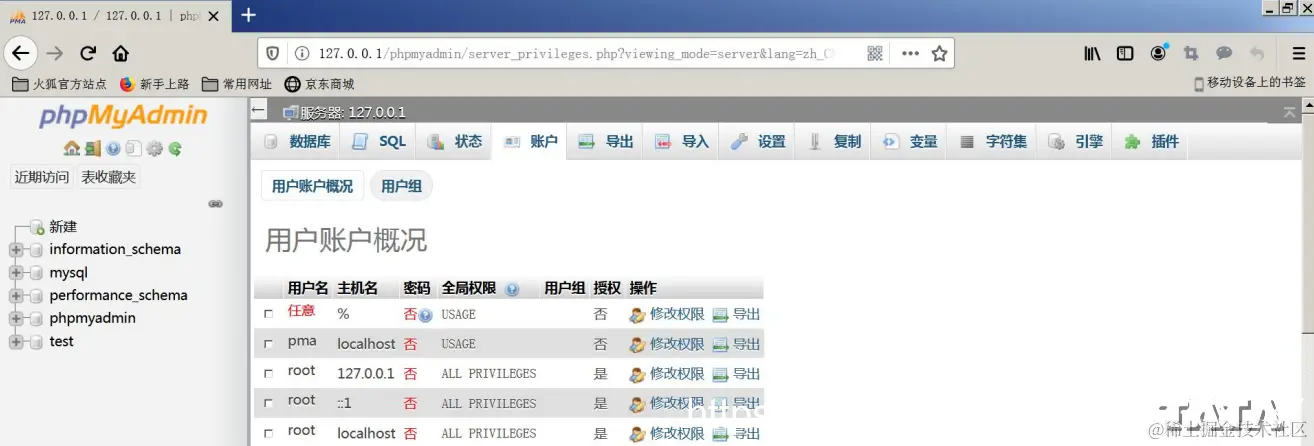Click screenshot crop tool icon

[x=1191, y=53]
